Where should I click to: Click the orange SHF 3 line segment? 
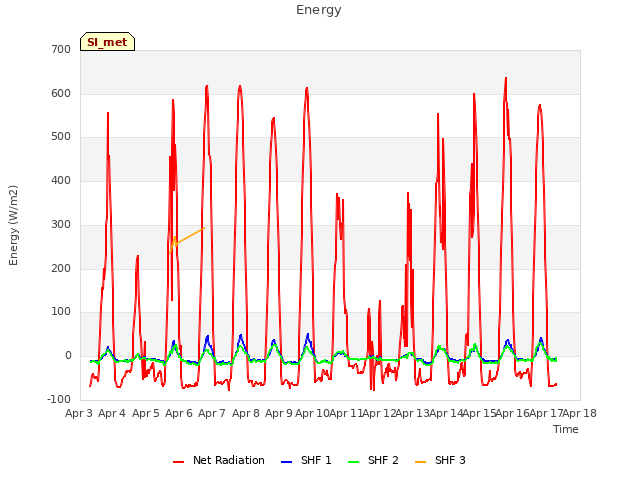(x=189, y=236)
